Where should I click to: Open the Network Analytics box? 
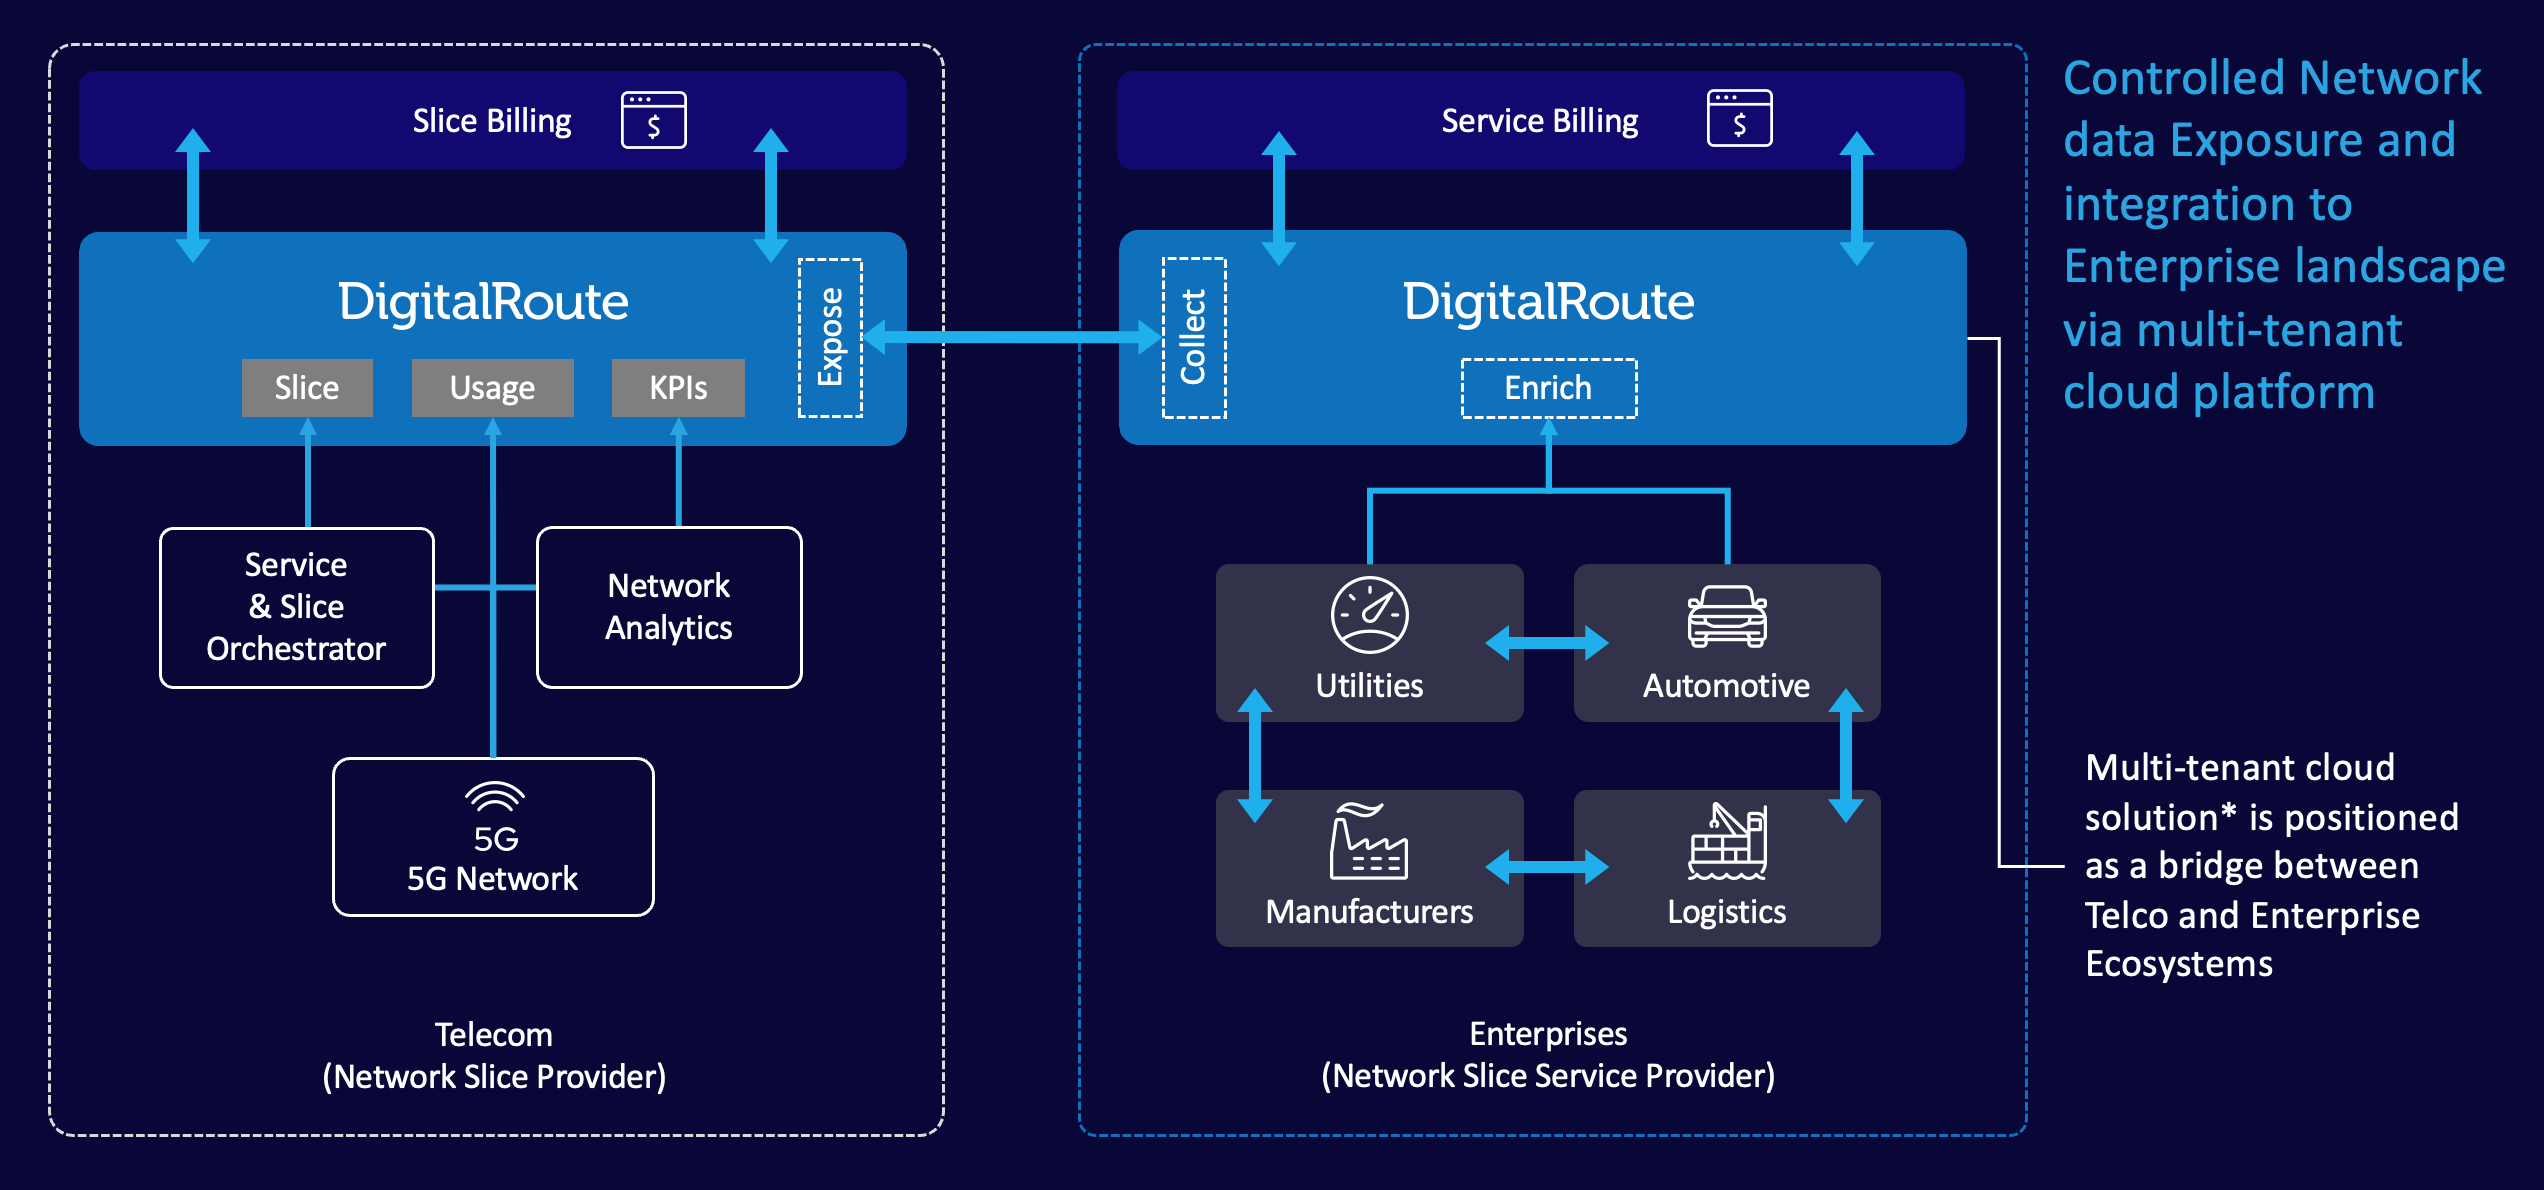tap(669, 607)
